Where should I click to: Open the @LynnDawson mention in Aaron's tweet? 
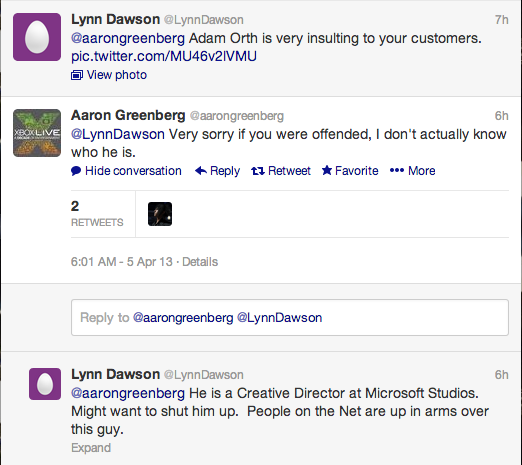(x=118, y=134)
